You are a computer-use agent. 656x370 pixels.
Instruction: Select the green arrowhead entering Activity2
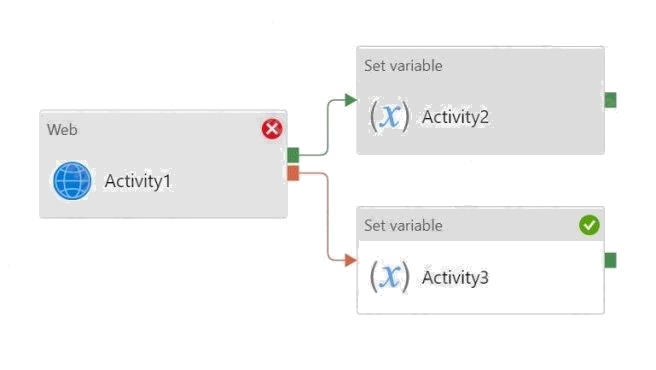click(351, 100)
